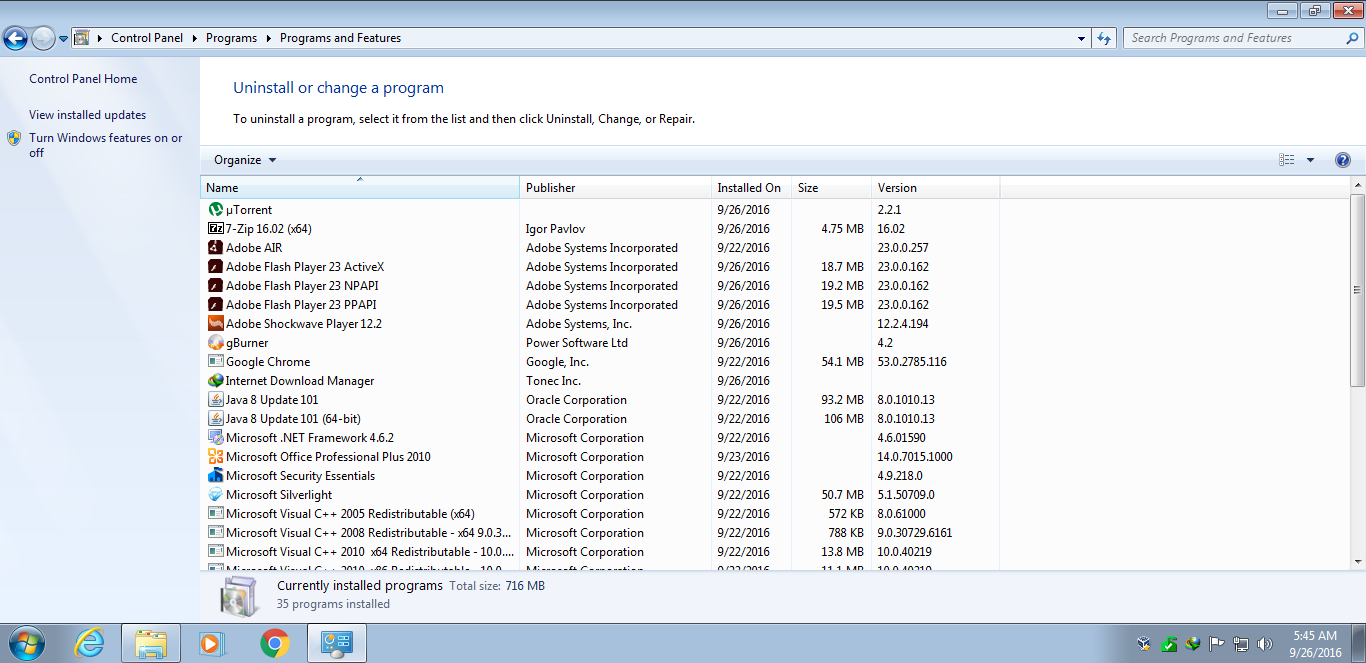Click Microsoft Security Essentials icon
The width and height of the screenshot is (1366, 663).
pos(216,476)
